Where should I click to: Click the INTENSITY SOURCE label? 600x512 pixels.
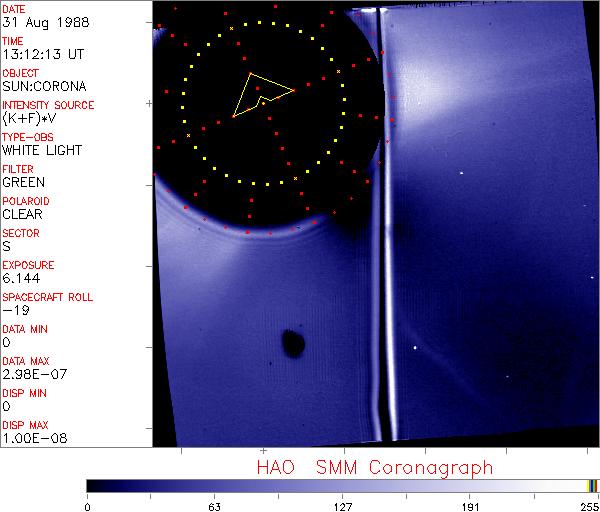[48, 105]
